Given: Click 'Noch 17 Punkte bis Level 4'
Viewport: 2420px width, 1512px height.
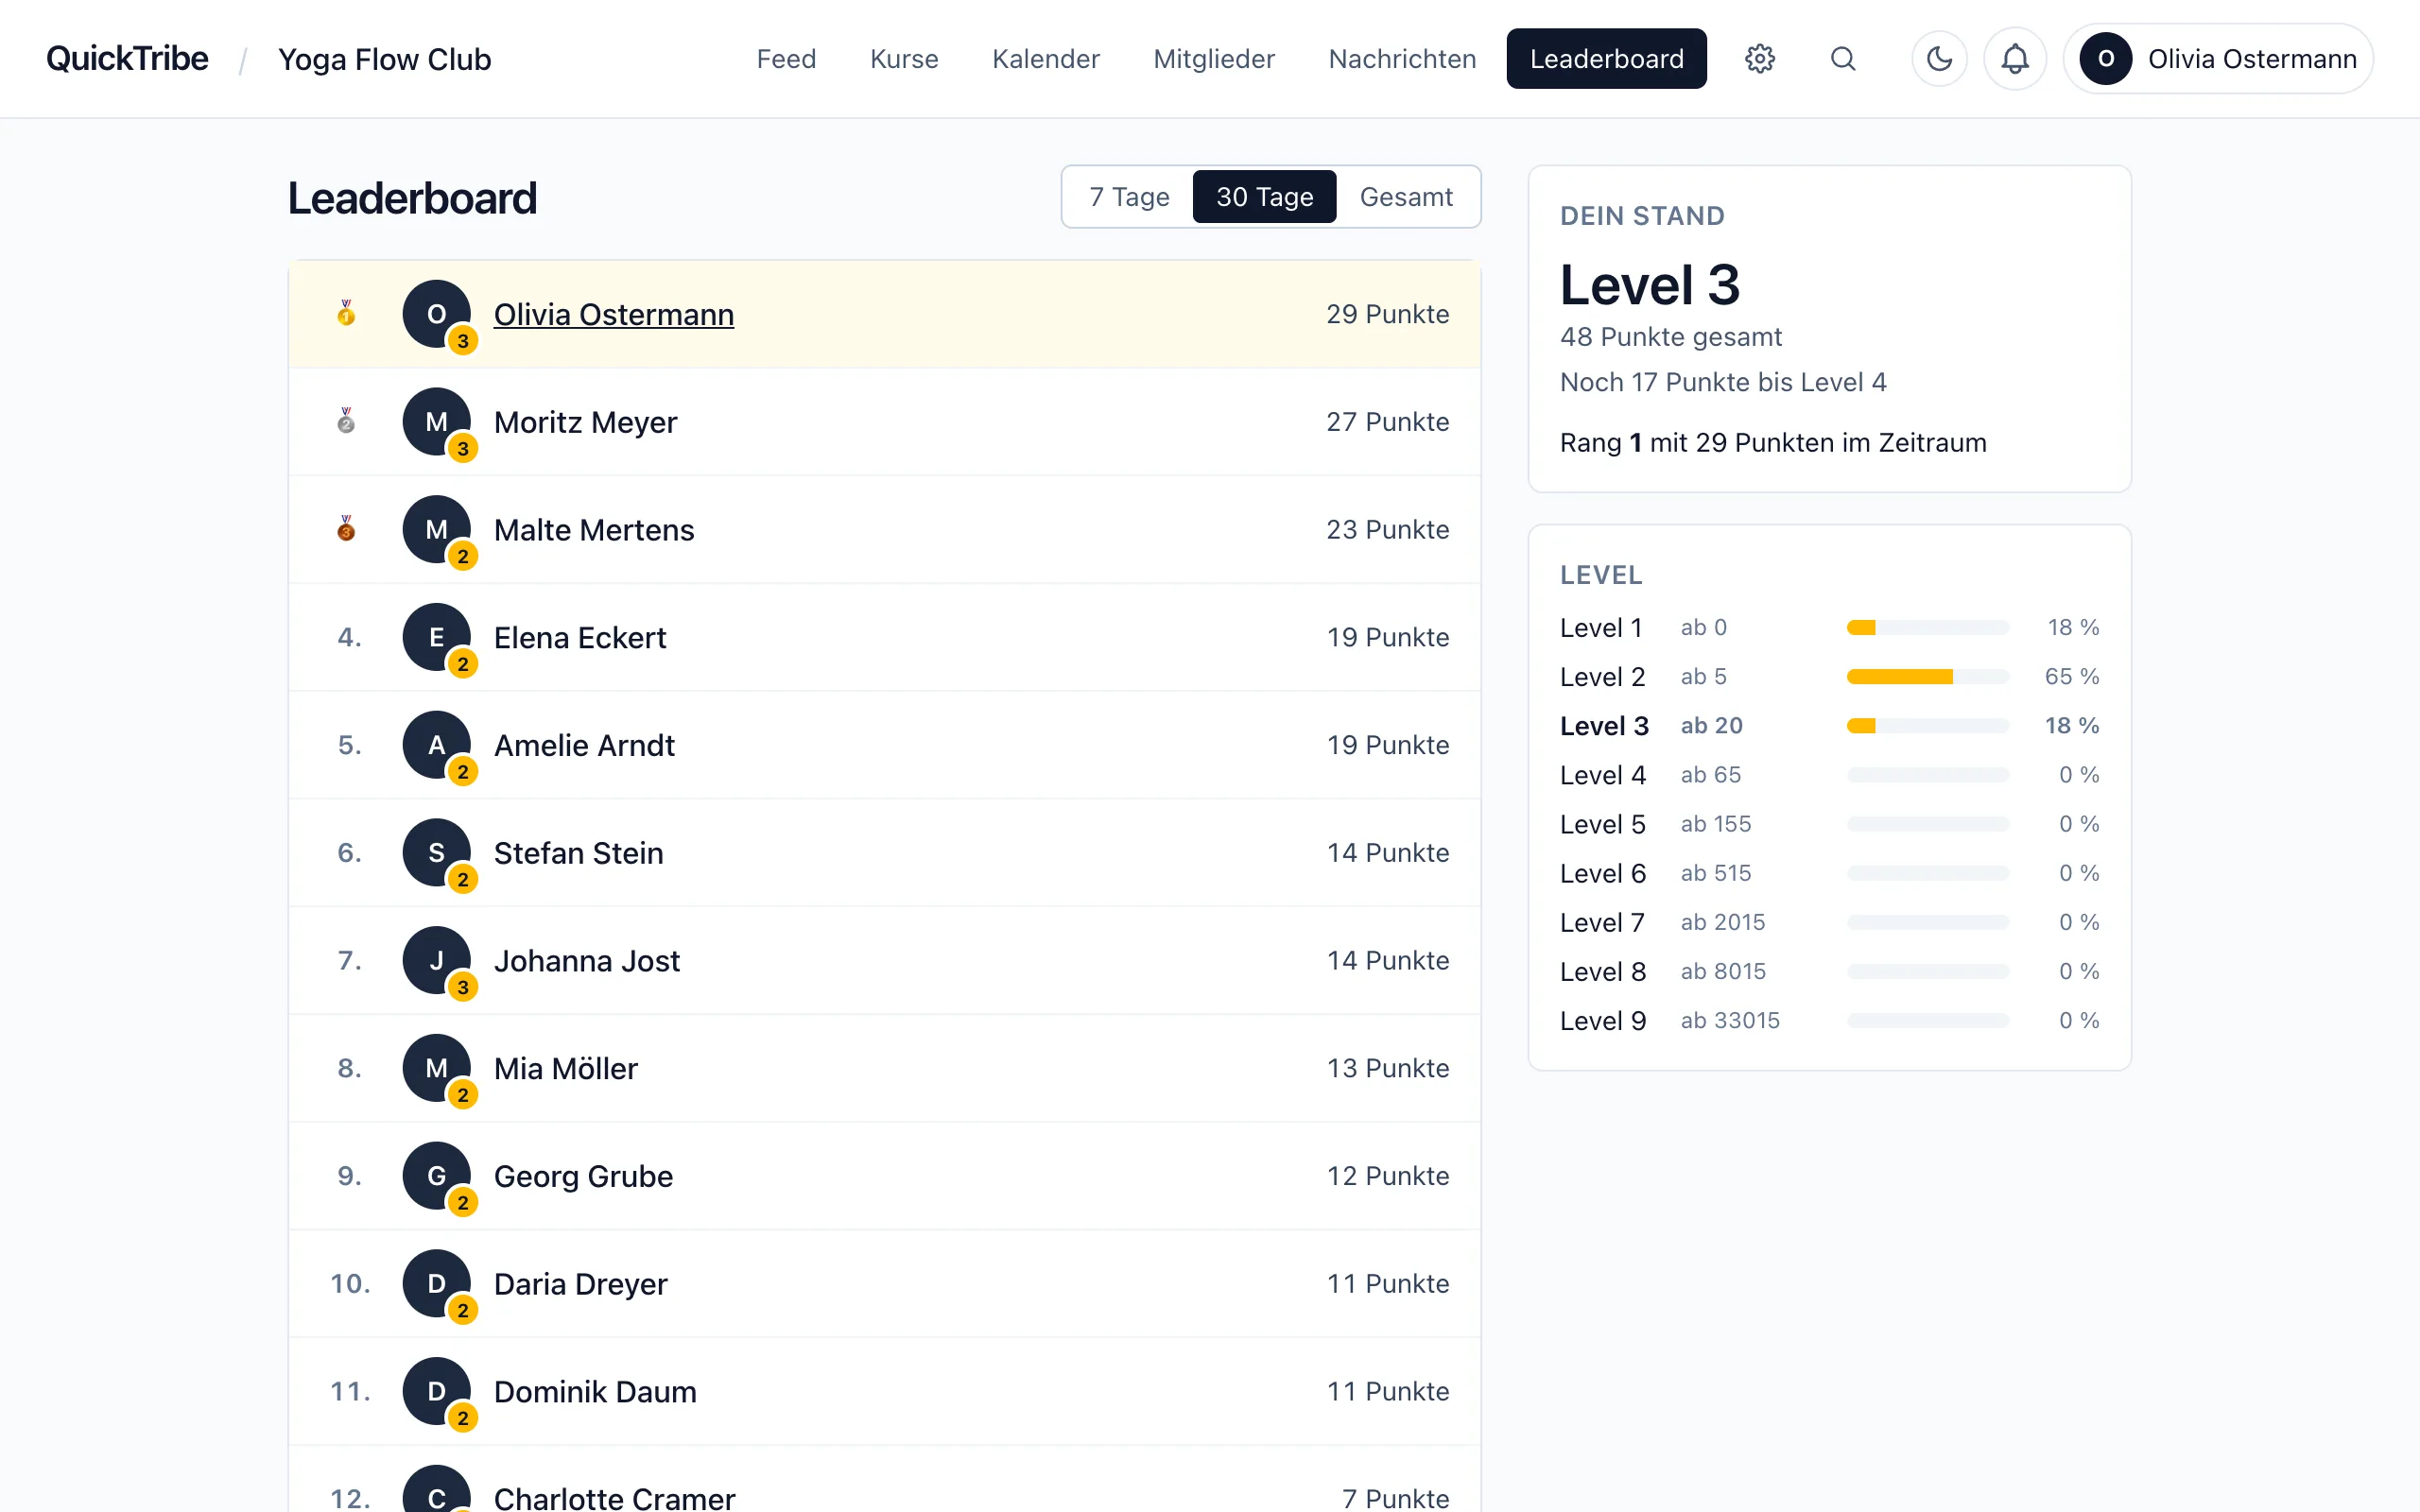Looking at the screenshot, I should [1723, 382].
